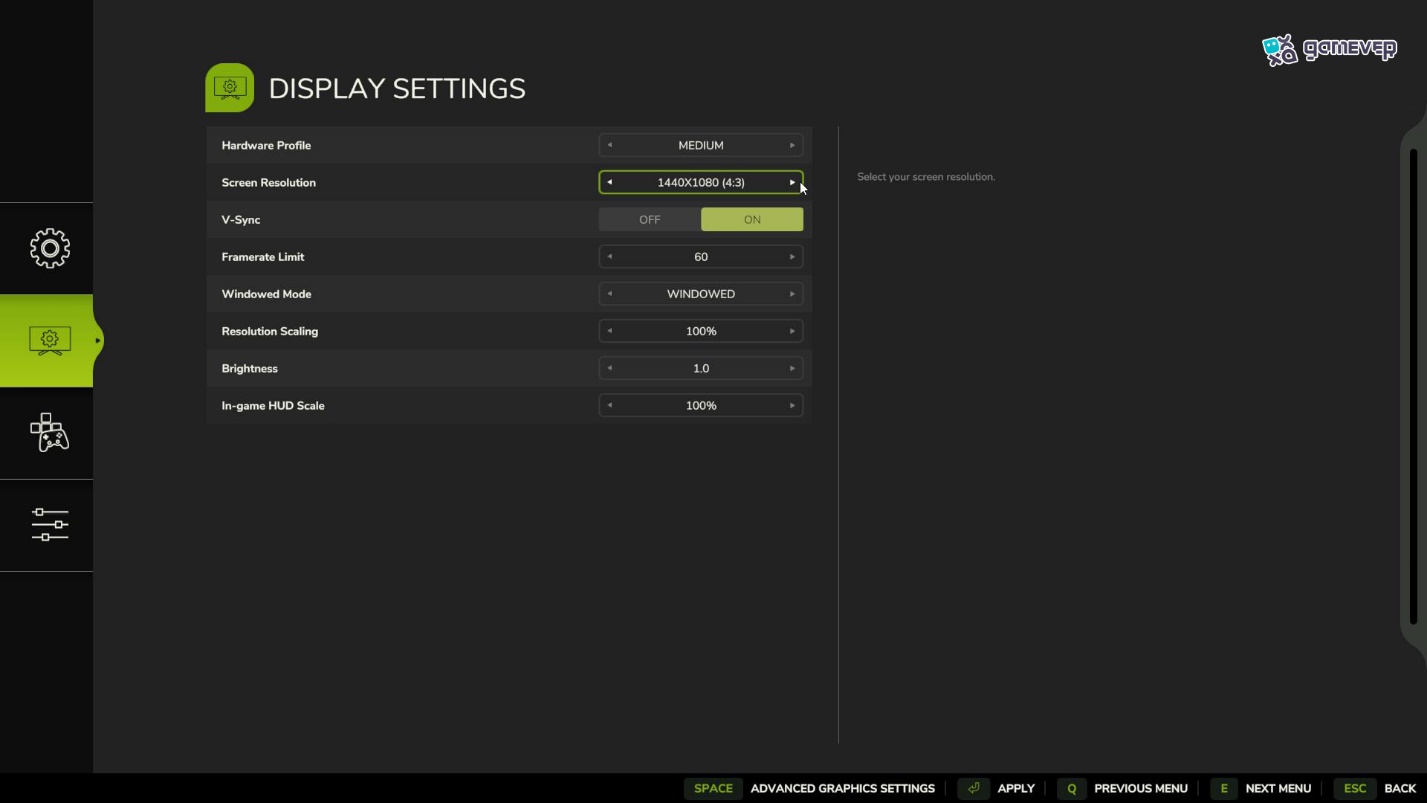Open the sliders settings category icon
Viewport: 1427px width, 803px height.
(x=49, y=524)
